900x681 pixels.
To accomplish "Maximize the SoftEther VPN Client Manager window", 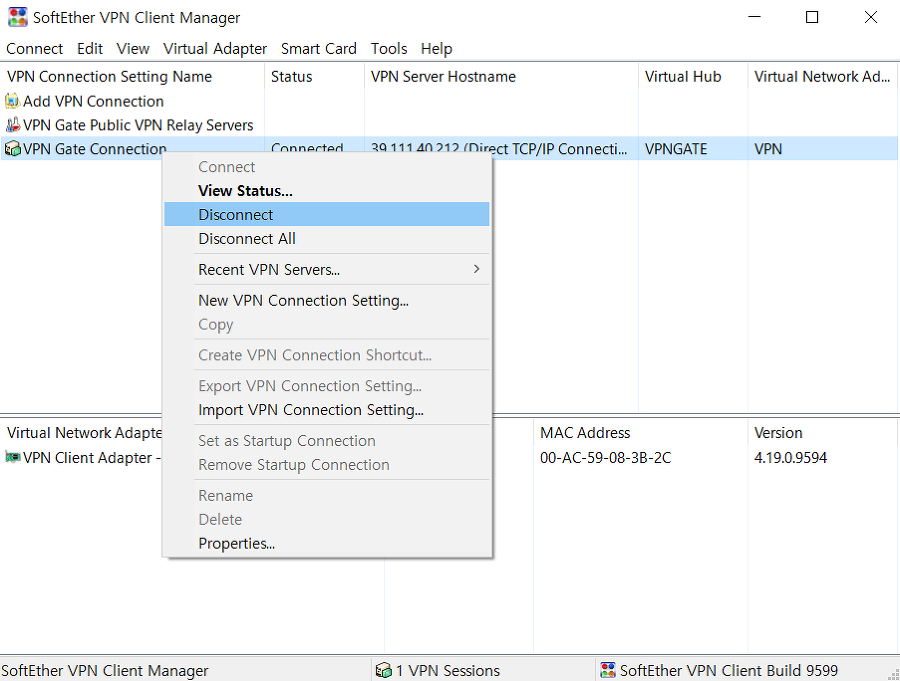I will point(812,17).
